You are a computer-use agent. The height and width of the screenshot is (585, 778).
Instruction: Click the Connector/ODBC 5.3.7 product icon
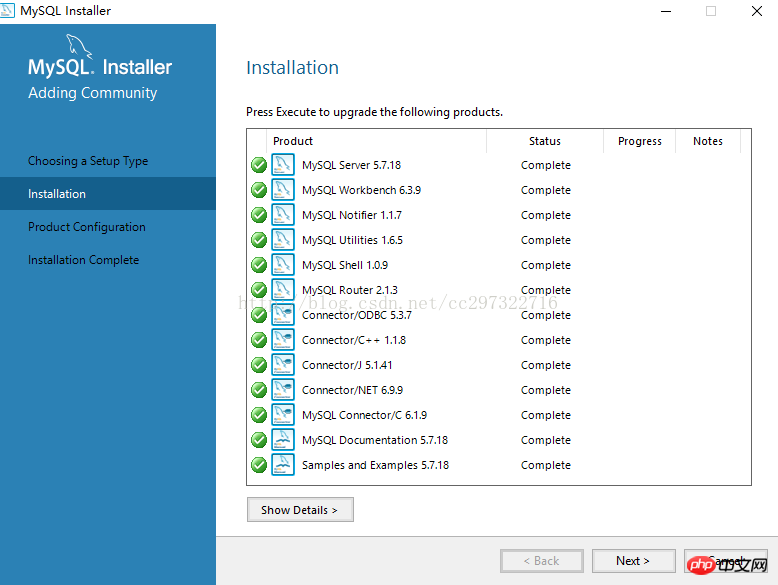283,315
